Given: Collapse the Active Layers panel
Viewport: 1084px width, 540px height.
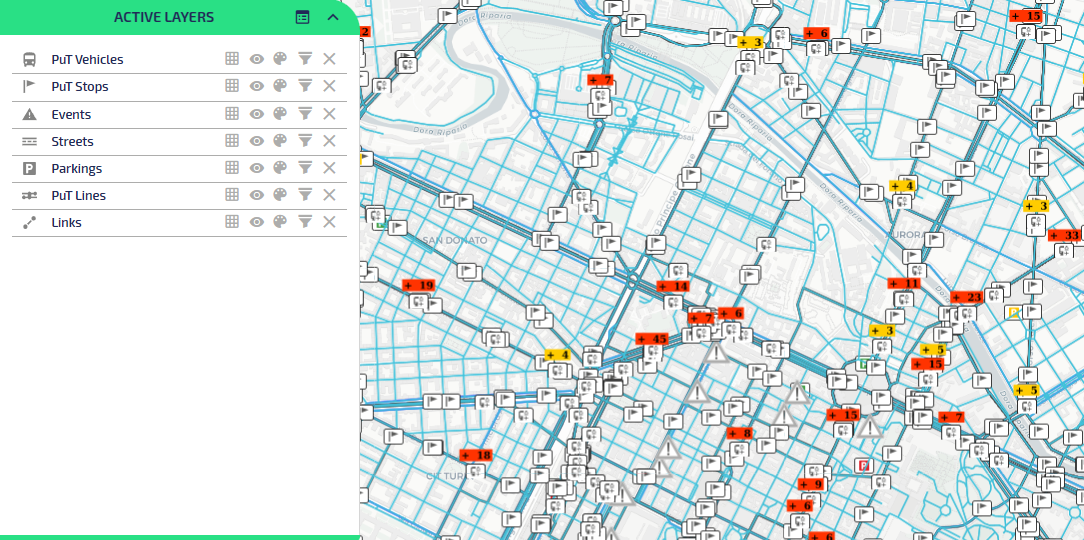Looking at the screenshot, I should click(333, 17).
